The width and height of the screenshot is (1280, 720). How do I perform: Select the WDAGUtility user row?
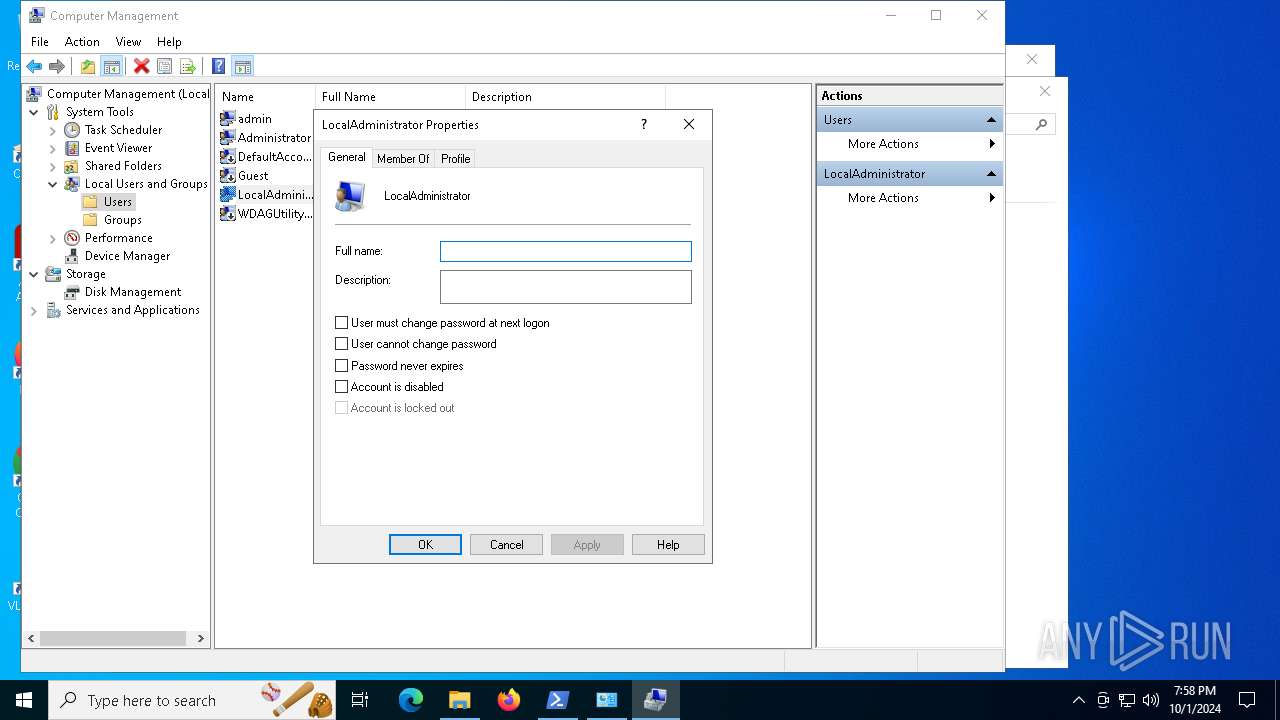pos(265,214)
